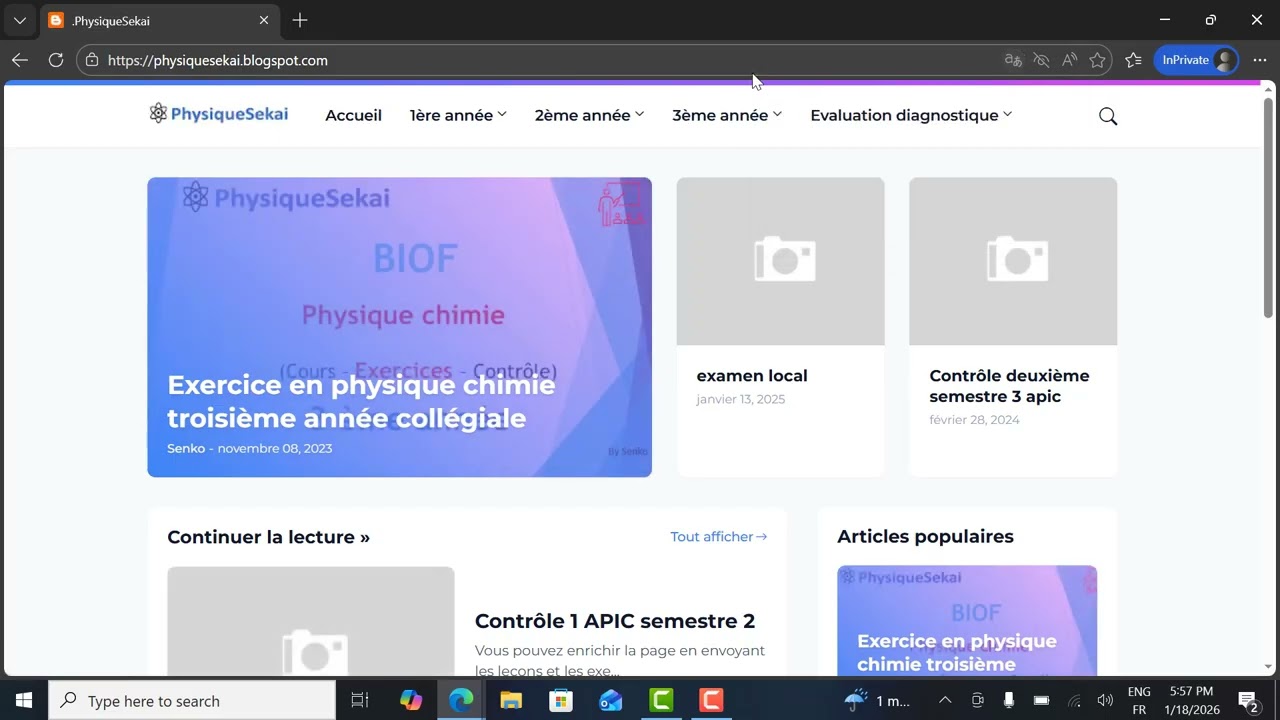1280x720 pixels.
Task: Close the PhysiqueSekai tab
Action: (x=264, y=20)
